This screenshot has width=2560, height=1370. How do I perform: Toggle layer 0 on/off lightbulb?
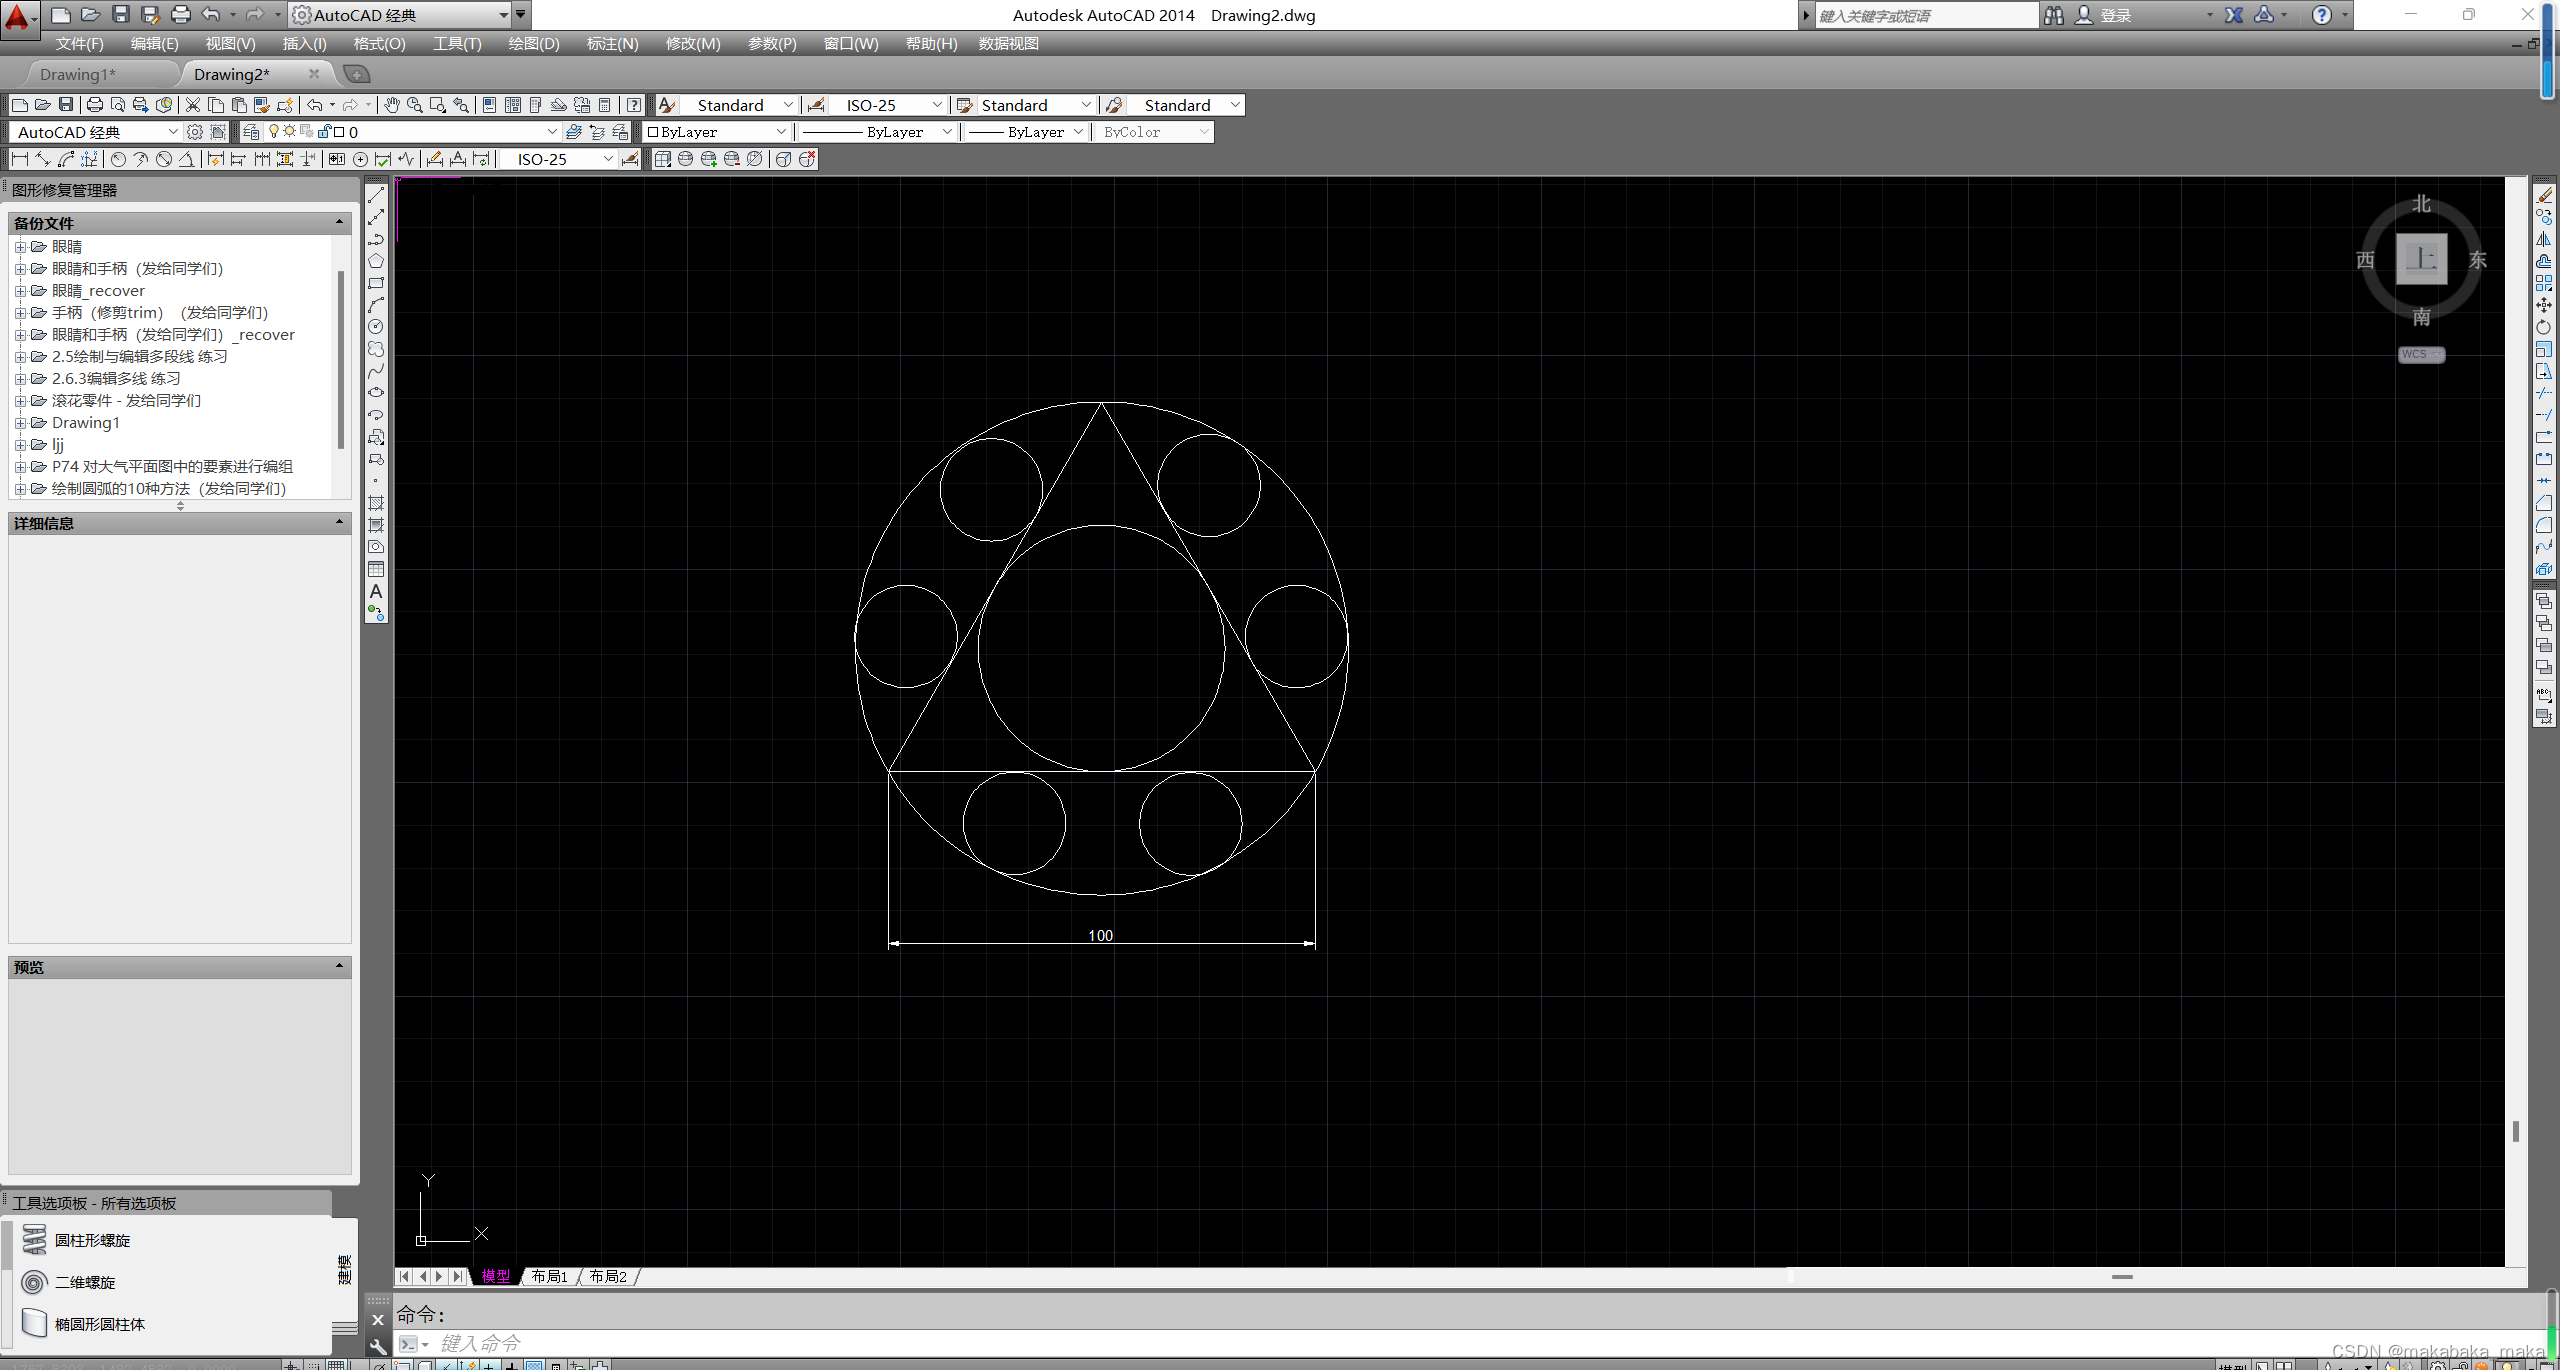coord(273,131)
